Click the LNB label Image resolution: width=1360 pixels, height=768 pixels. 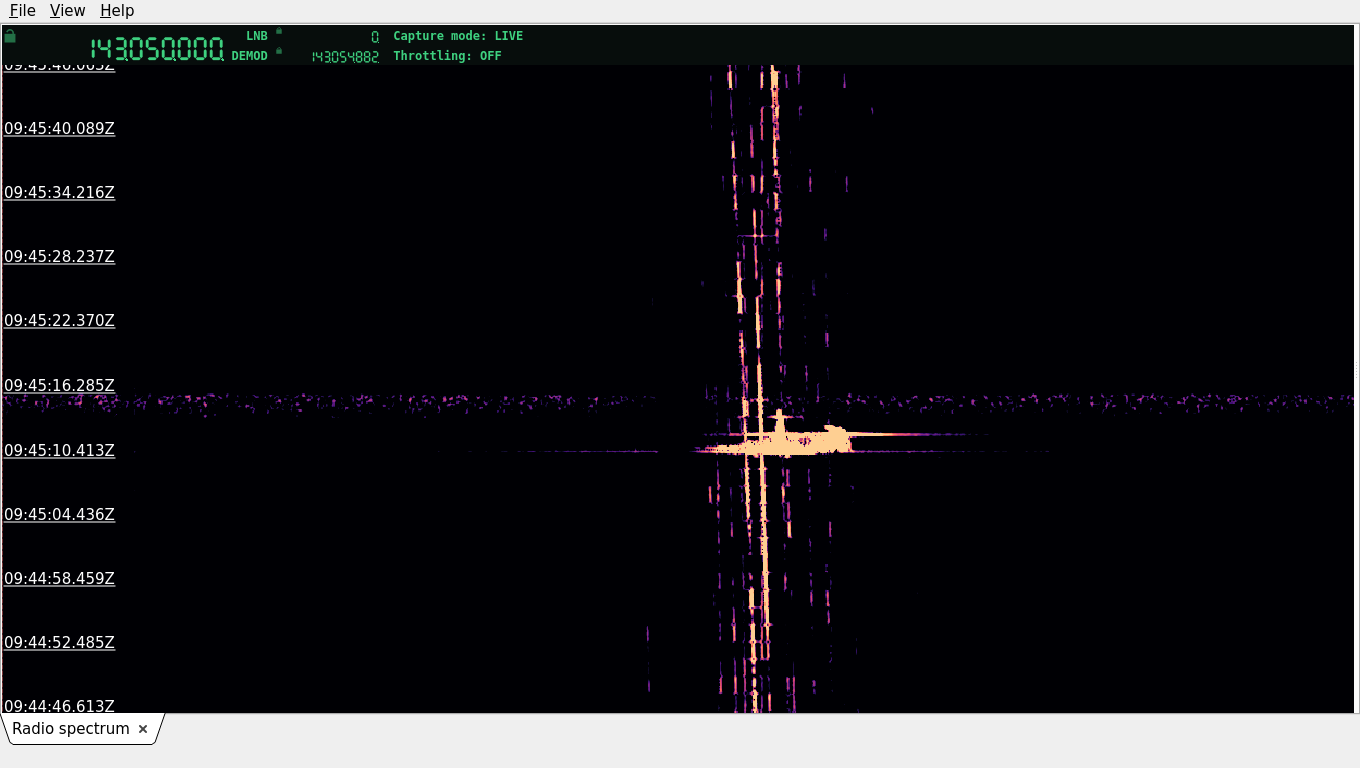click(x=257, y=36)
